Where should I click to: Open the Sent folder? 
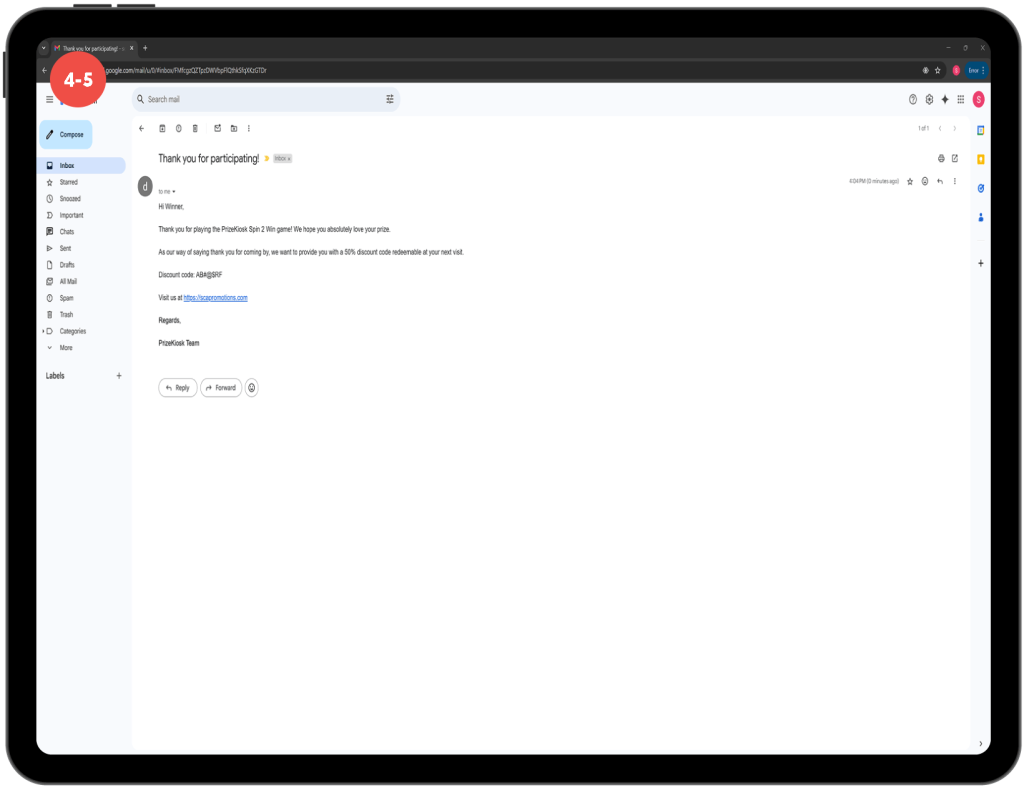click(x=66, y=248)
